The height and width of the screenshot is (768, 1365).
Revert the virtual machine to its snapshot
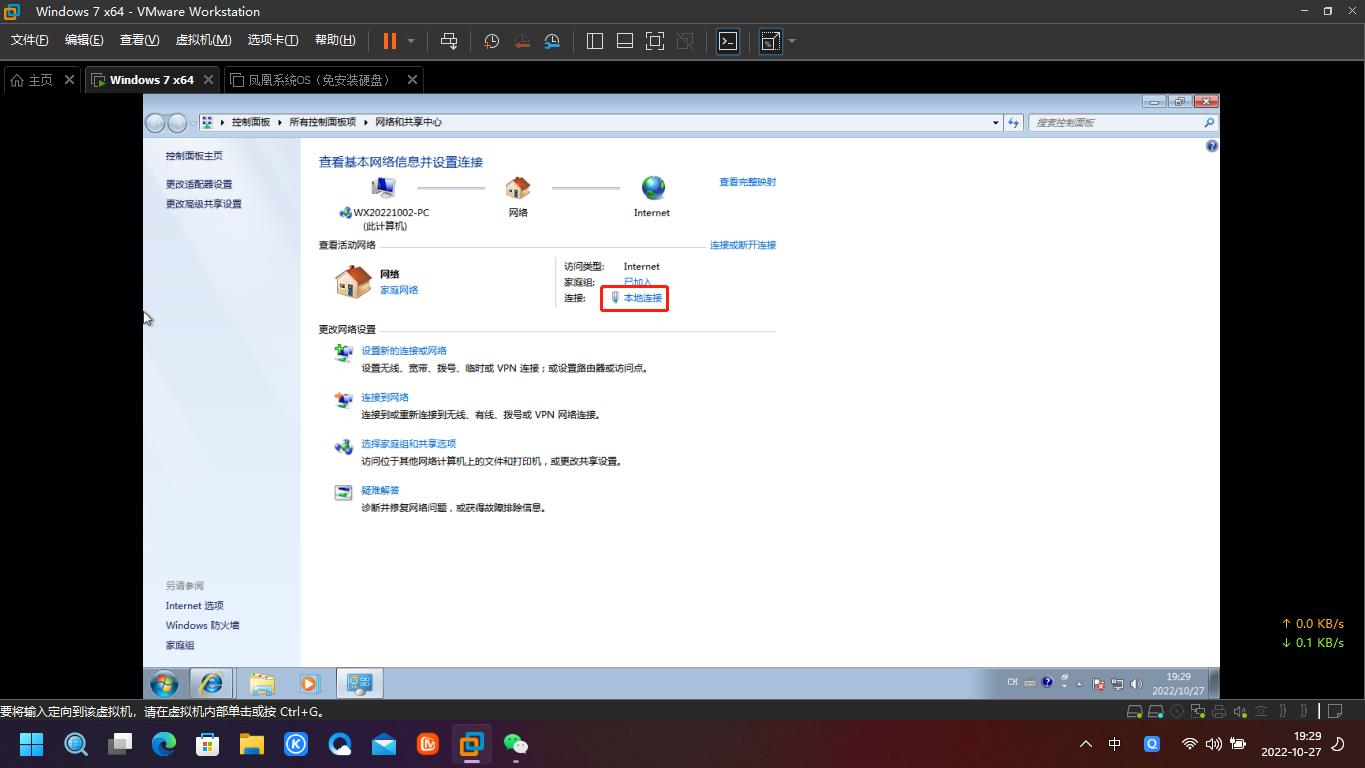[521, 41]
